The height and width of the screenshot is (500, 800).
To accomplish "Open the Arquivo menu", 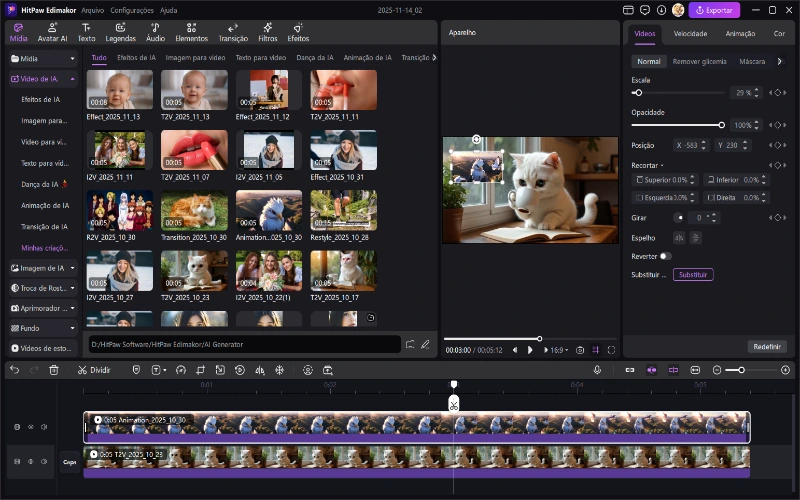I will 92,9.
